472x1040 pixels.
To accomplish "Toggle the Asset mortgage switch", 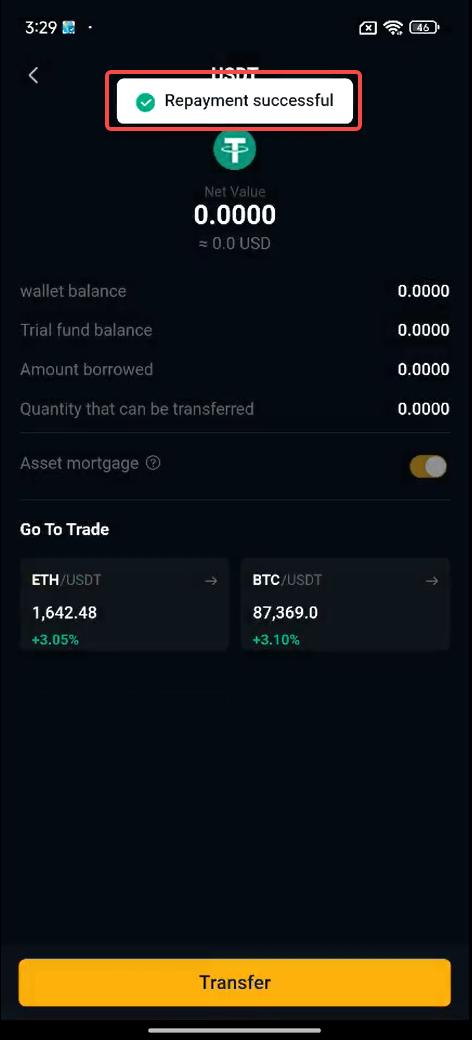I will point(428,467).
